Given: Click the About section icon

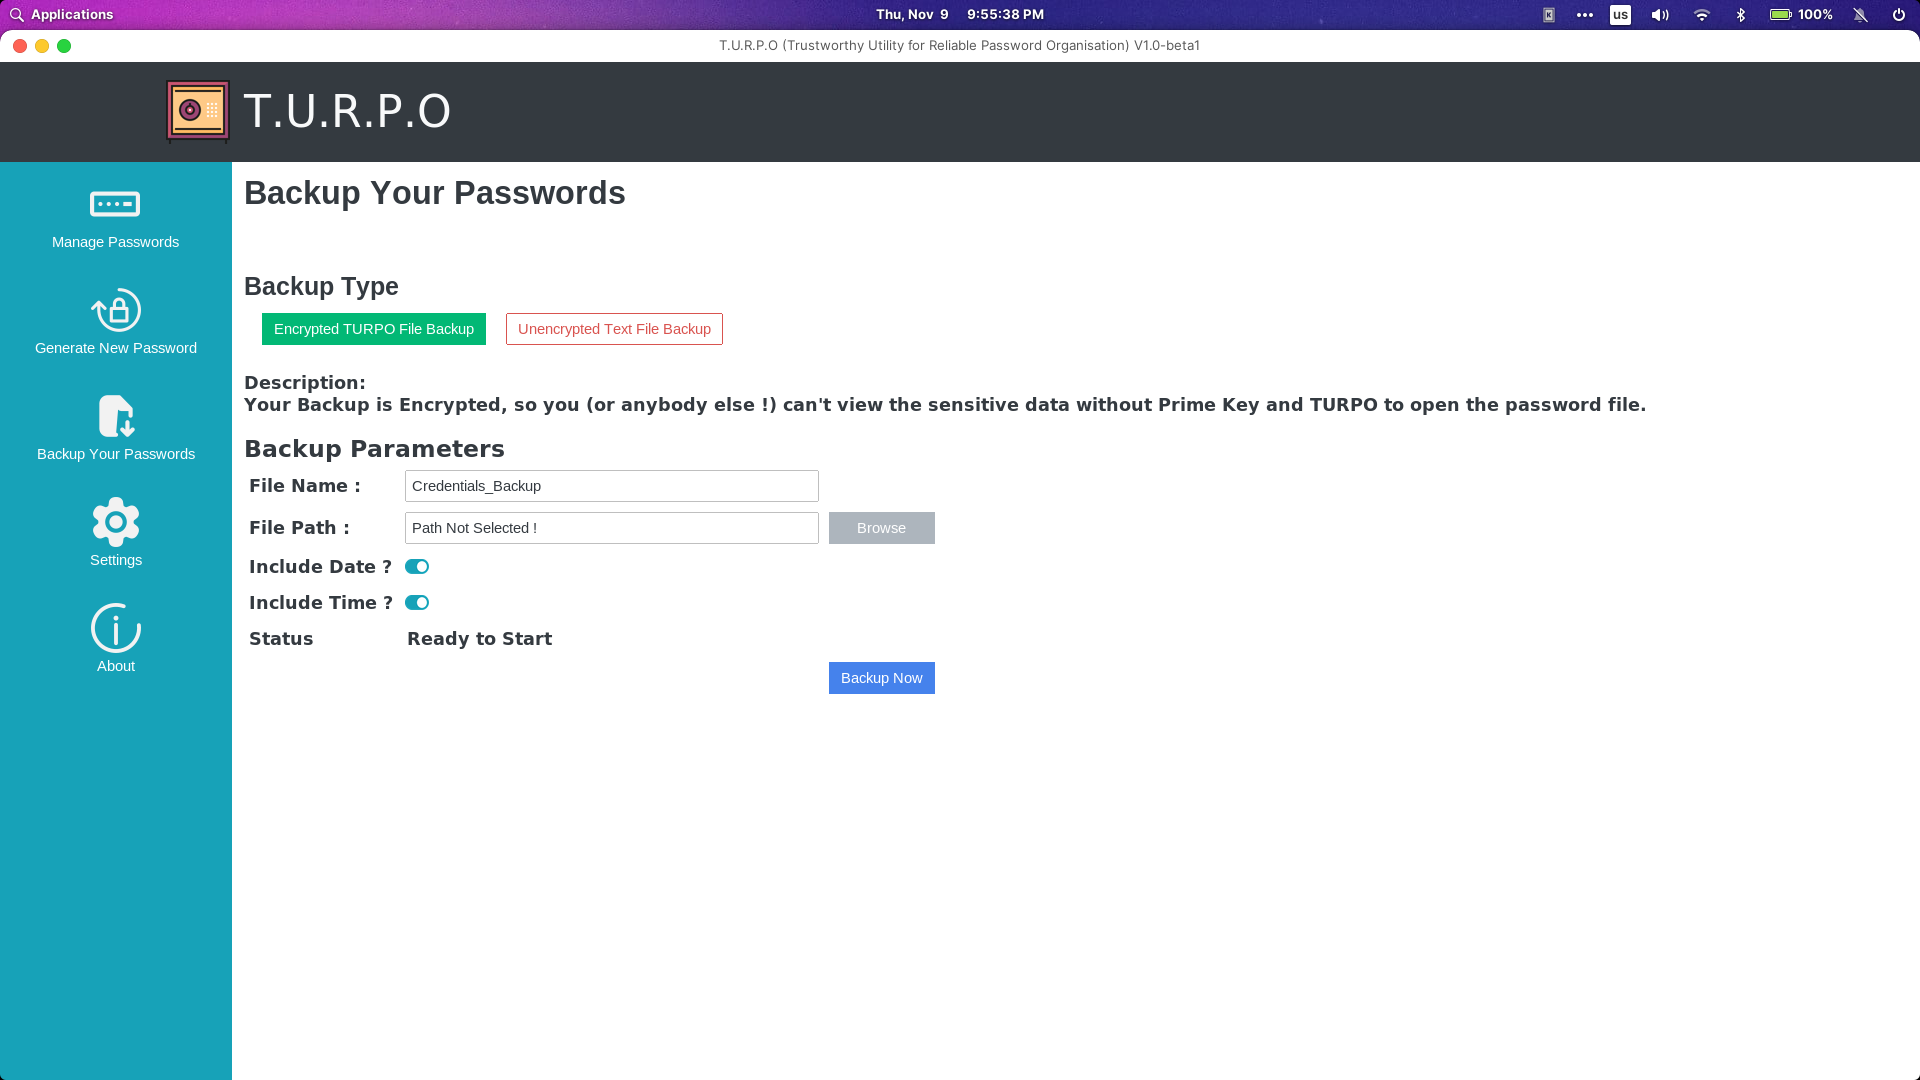Looking at the screenshot, I should tap(116, 628).
